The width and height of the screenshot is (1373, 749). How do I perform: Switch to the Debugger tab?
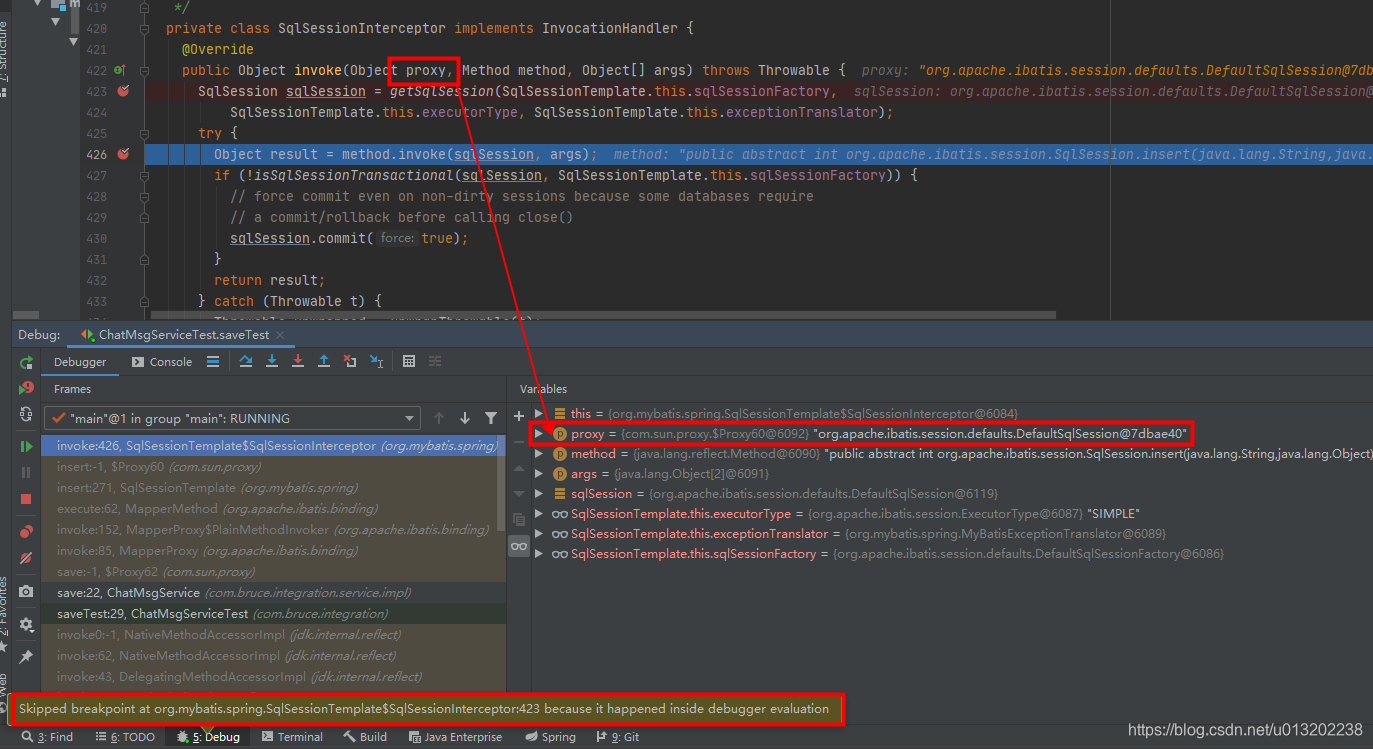point(80,362)
